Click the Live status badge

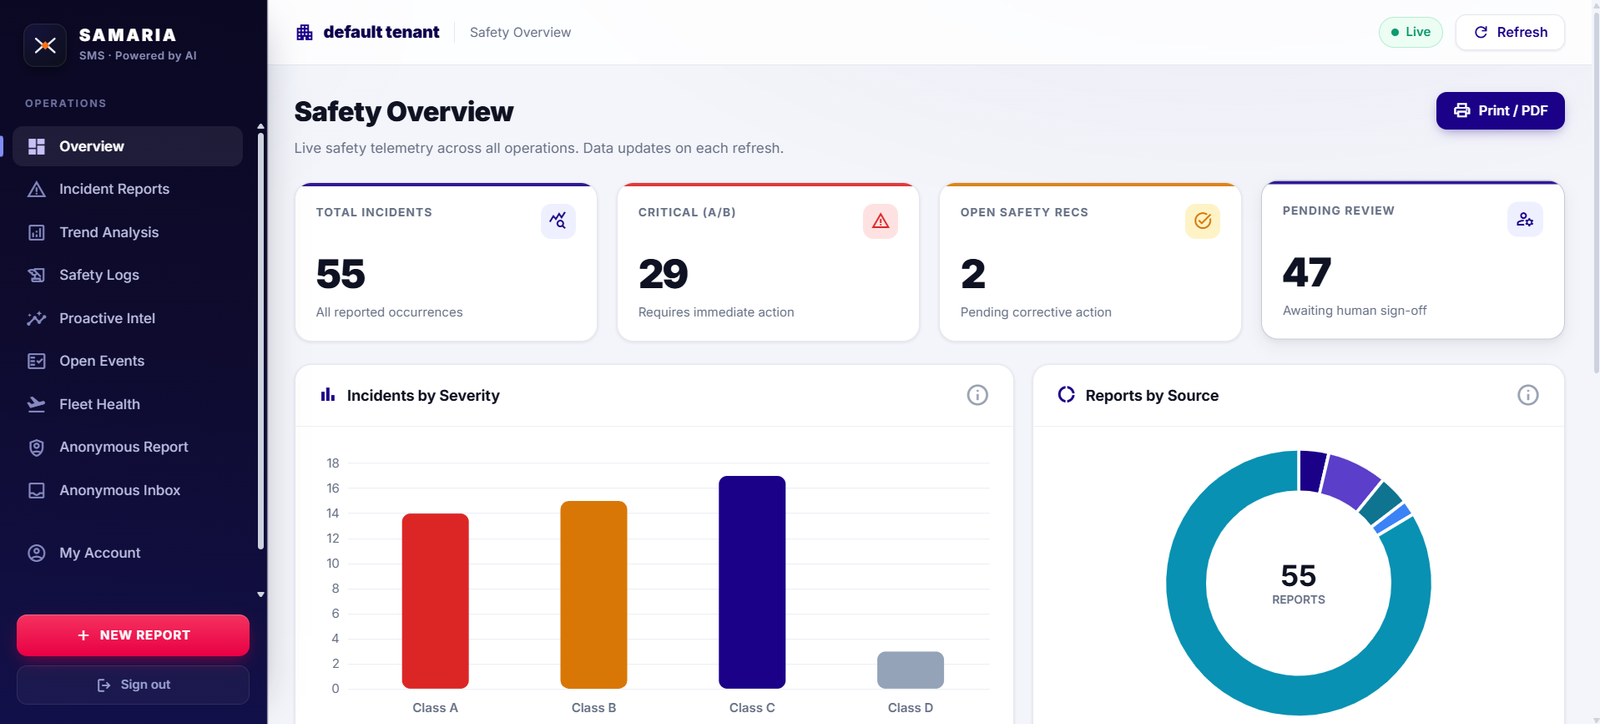coord(1411,32)
